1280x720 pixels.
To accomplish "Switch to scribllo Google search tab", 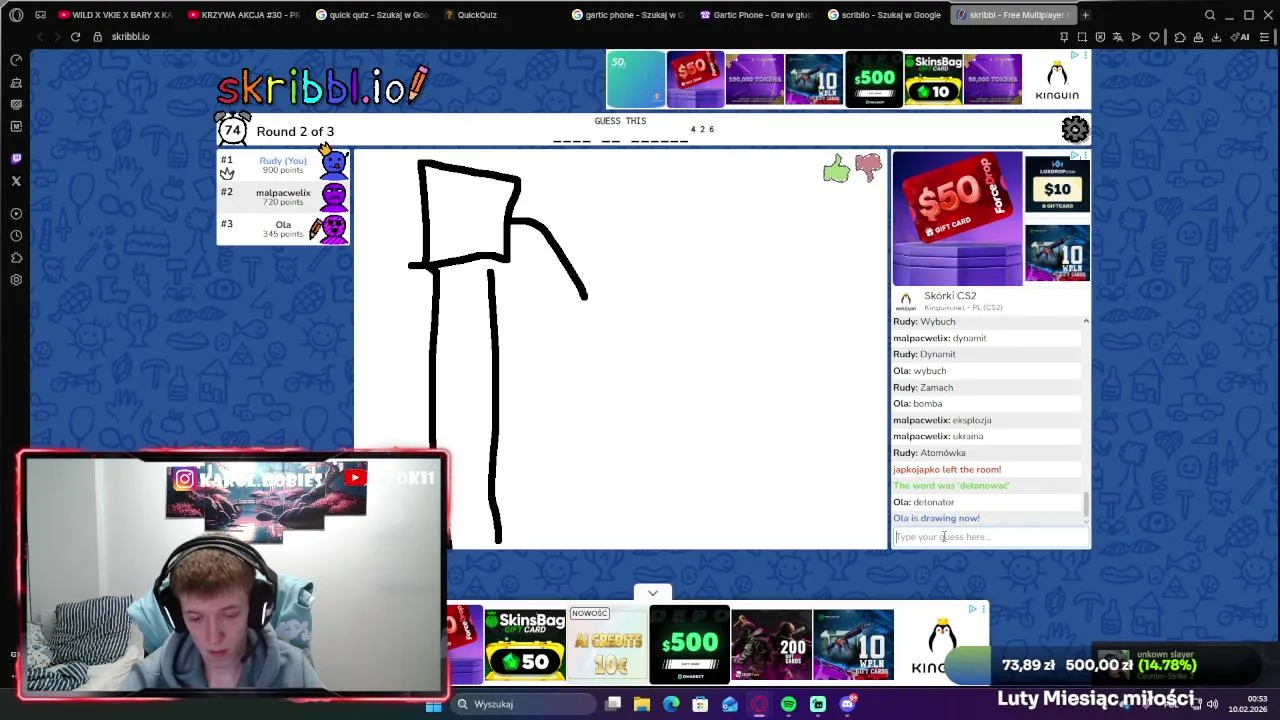I will click(x=885, y=15).
